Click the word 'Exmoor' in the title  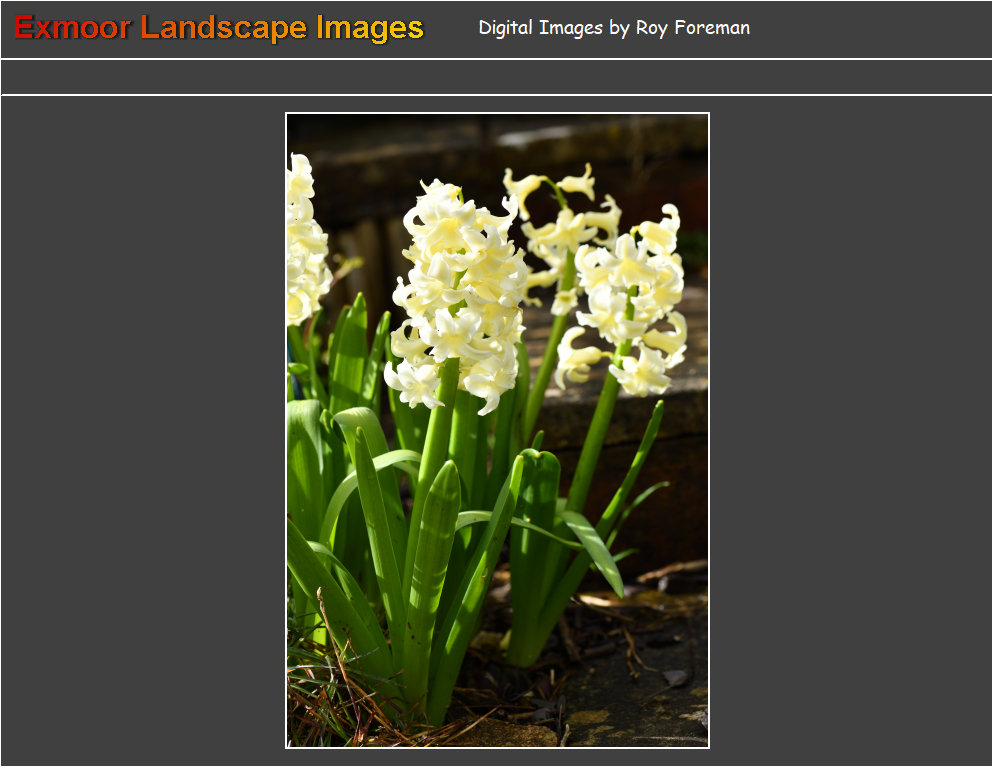click(x=72, y=28)
